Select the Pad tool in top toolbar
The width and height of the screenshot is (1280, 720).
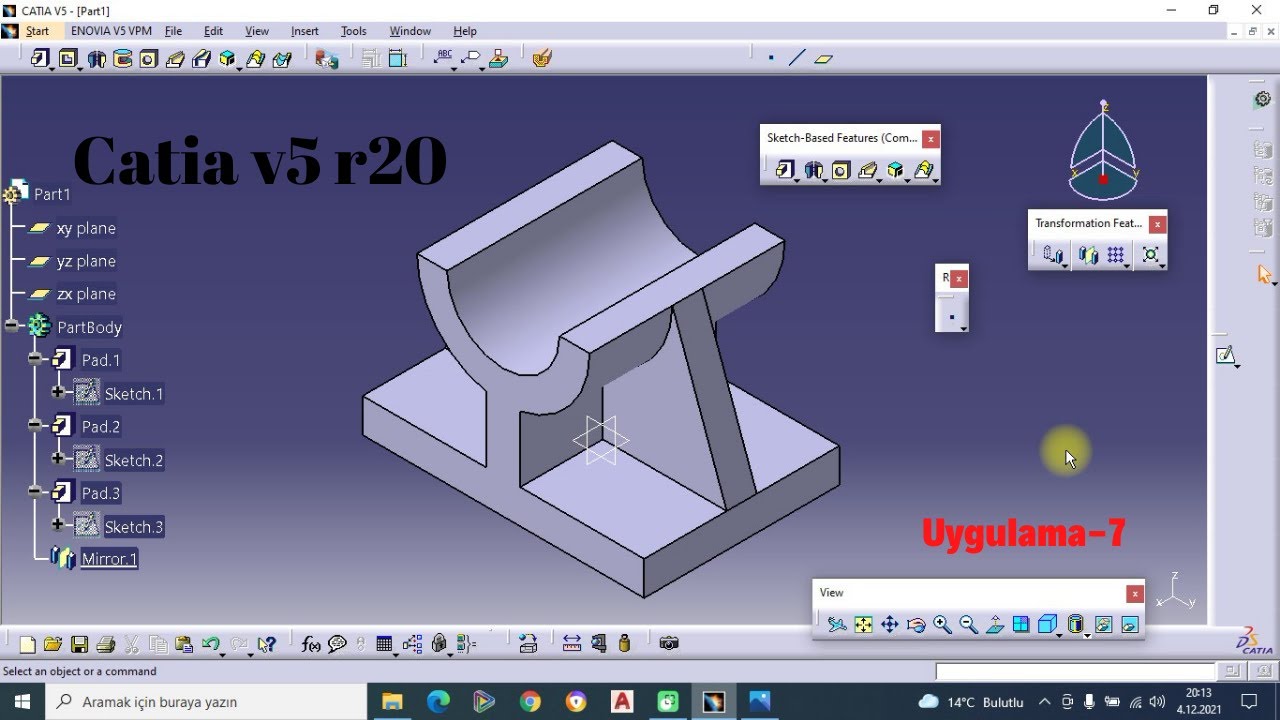[x=39, y=59]
